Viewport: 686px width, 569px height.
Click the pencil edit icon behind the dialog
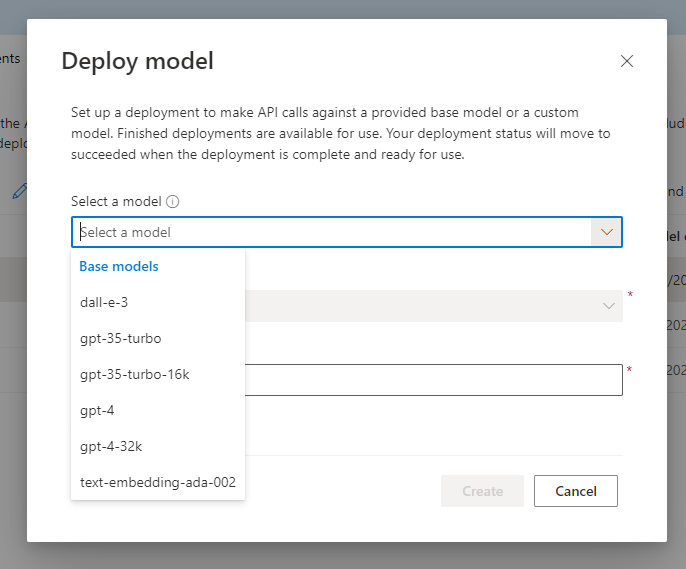(x=20, y=191)
